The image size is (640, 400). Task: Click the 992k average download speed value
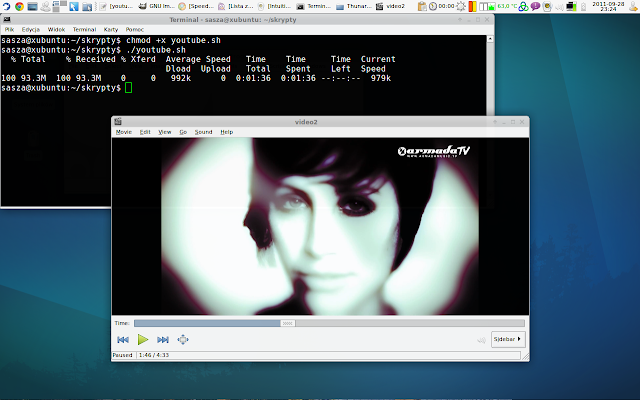coord(181,78)
